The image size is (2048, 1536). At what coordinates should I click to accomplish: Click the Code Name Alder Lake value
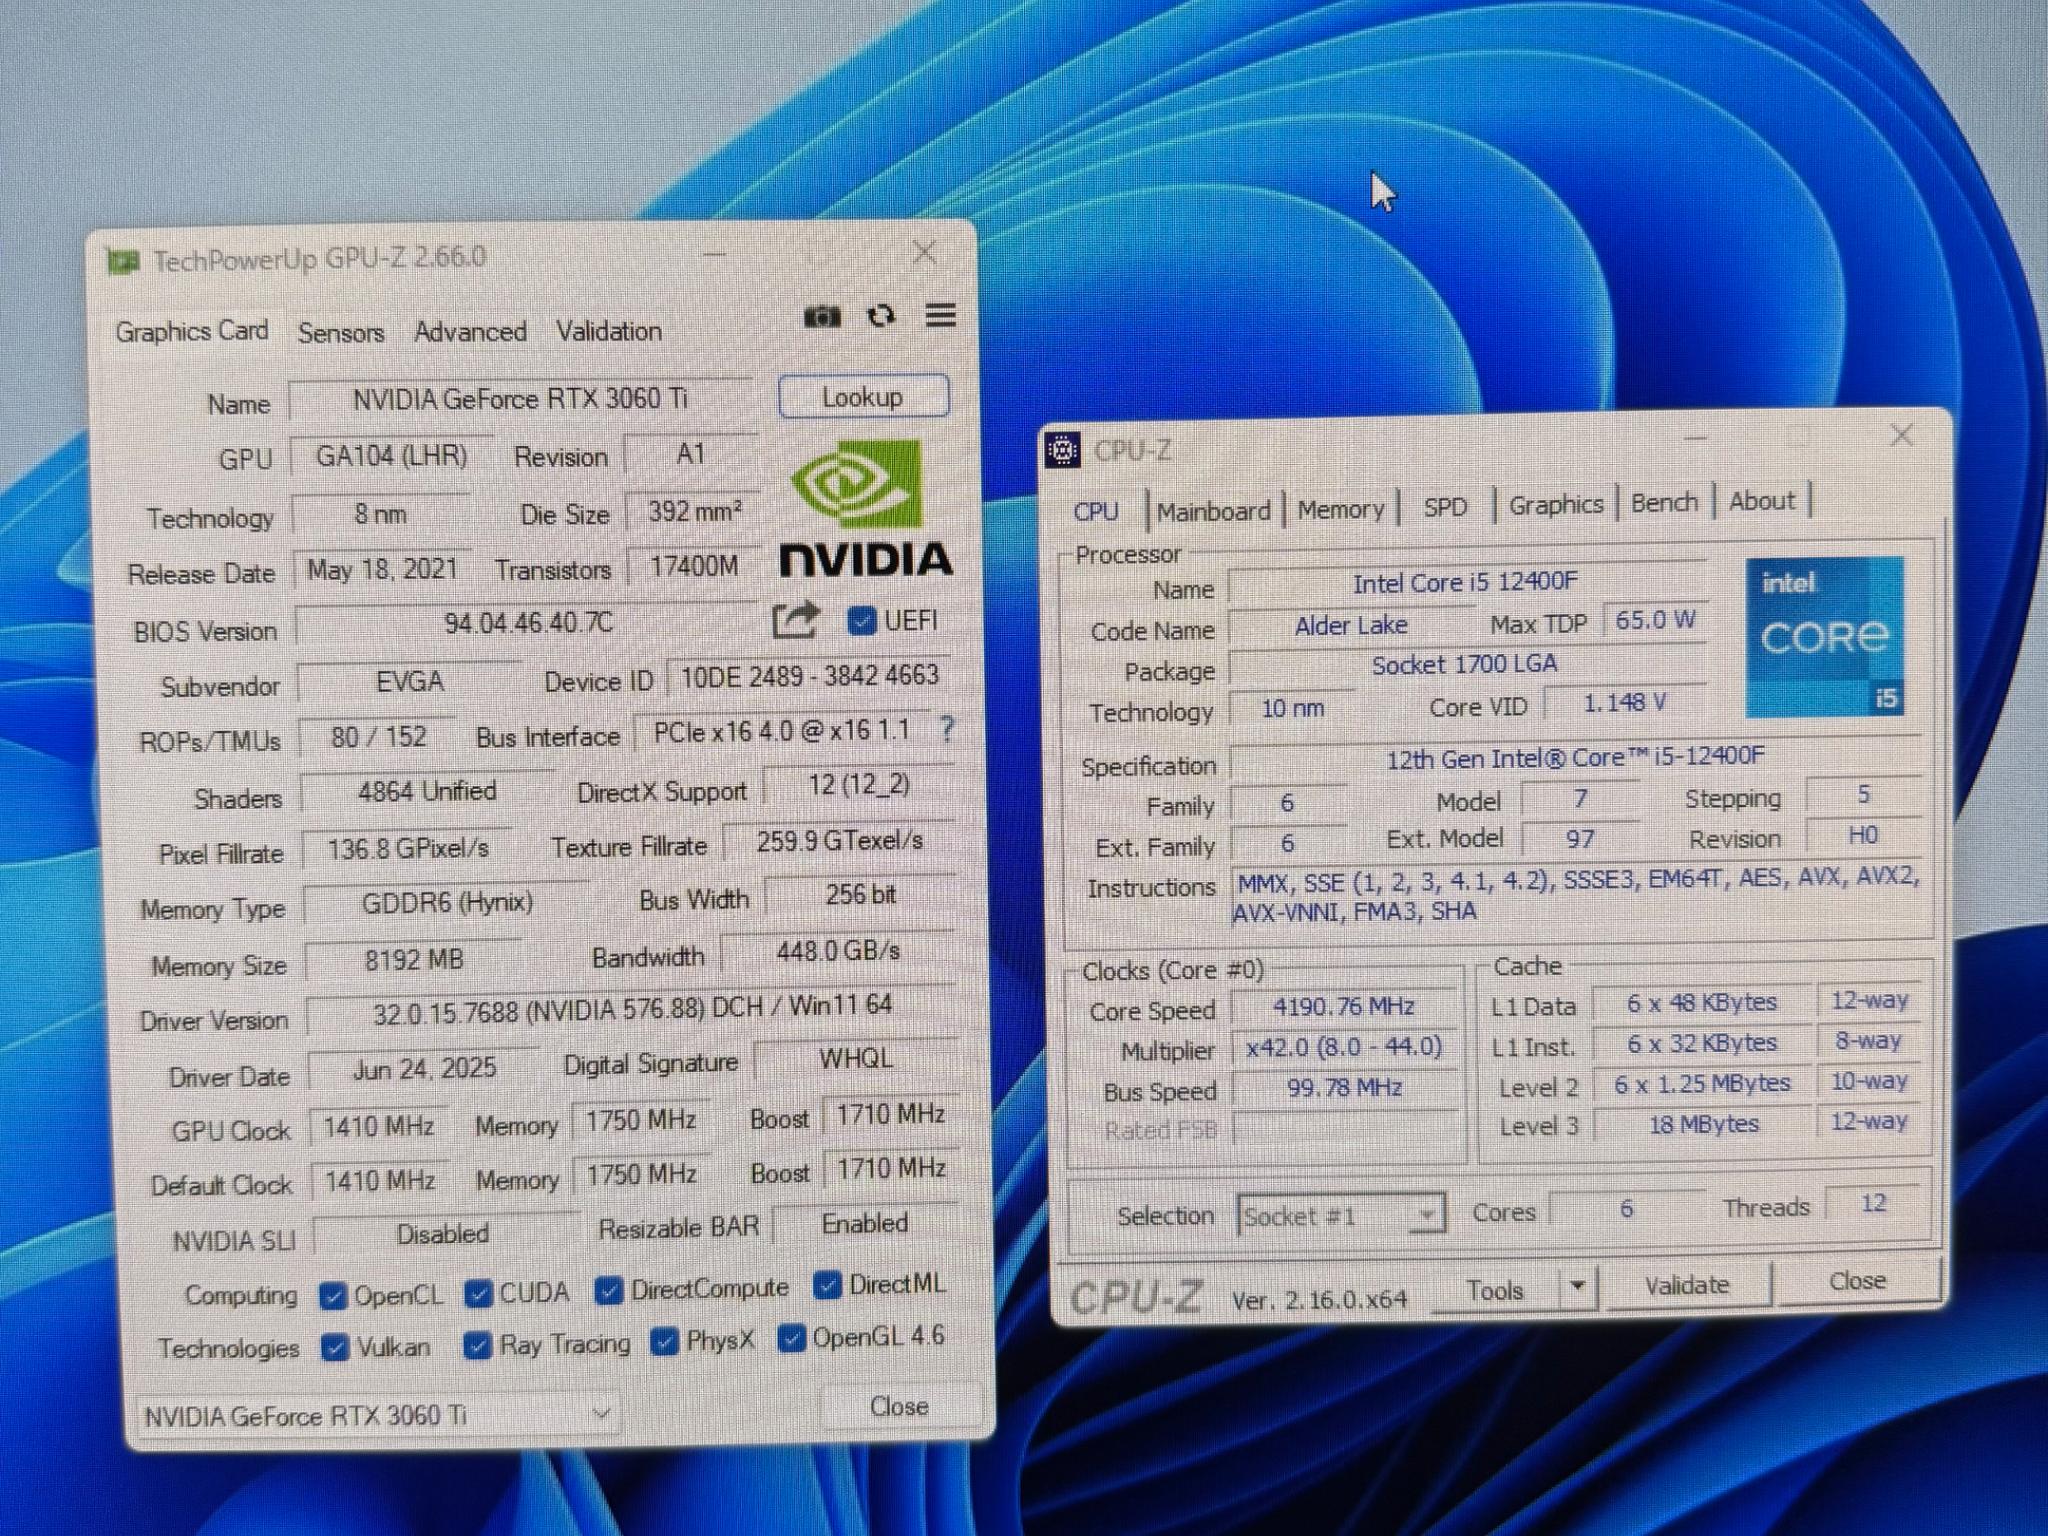1350,626
